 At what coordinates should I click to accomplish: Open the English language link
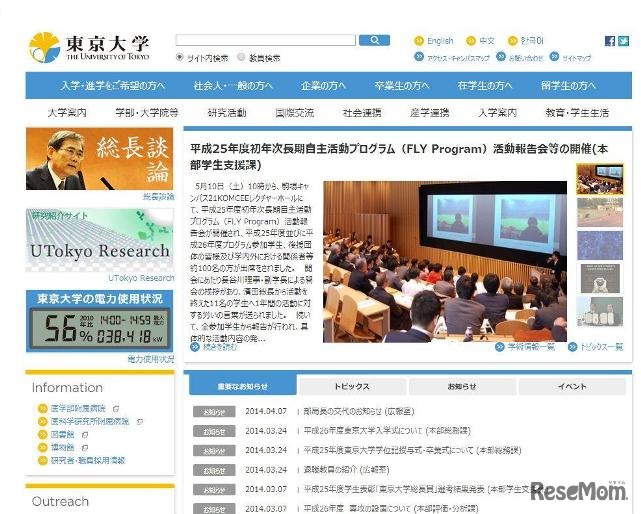coord(440,41)
